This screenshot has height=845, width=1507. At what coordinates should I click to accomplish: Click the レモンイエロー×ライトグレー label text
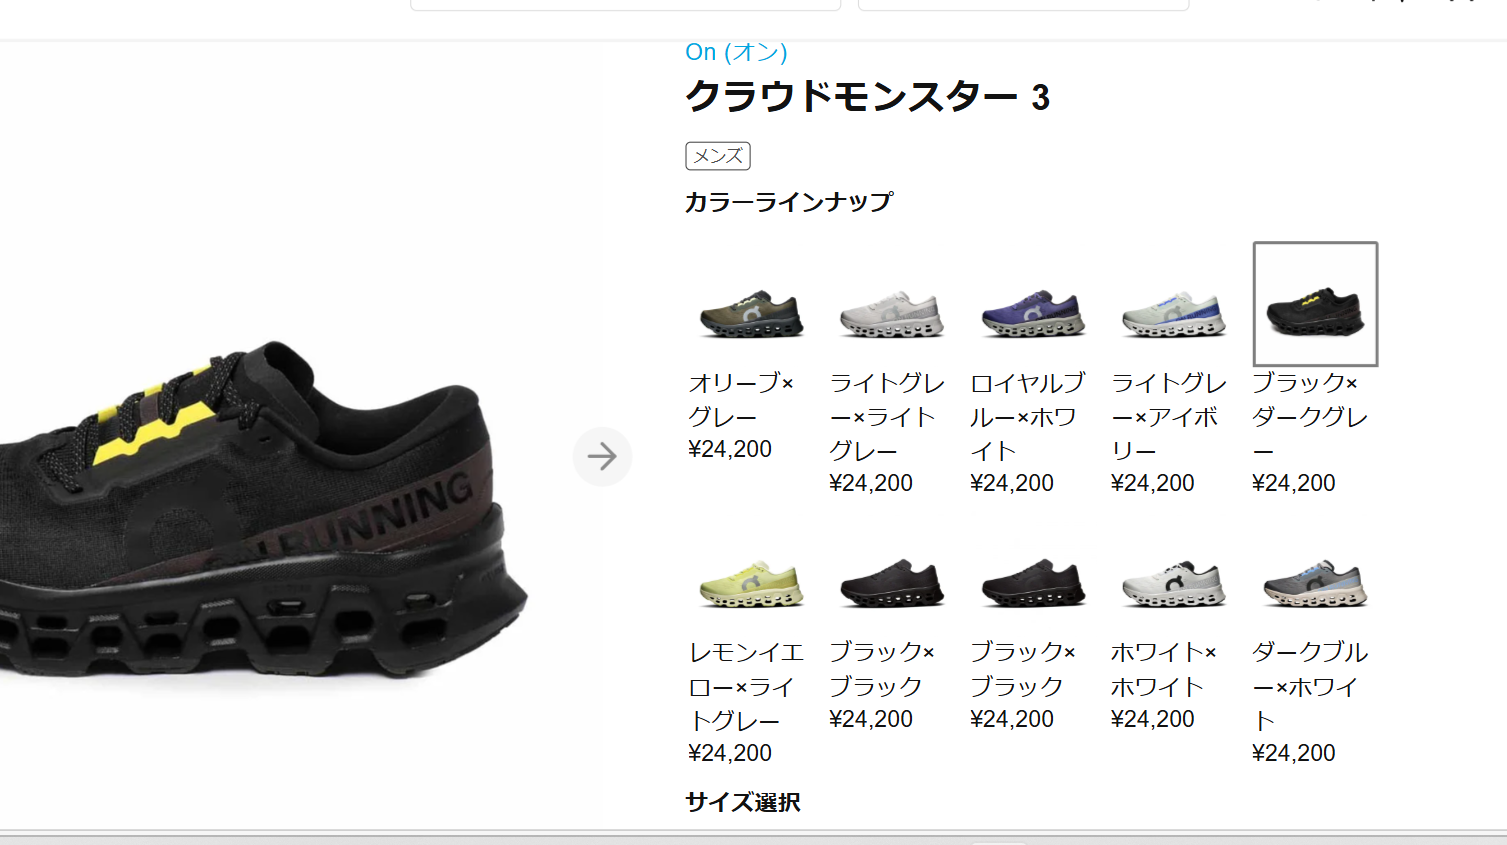click(x=746, y=686)
